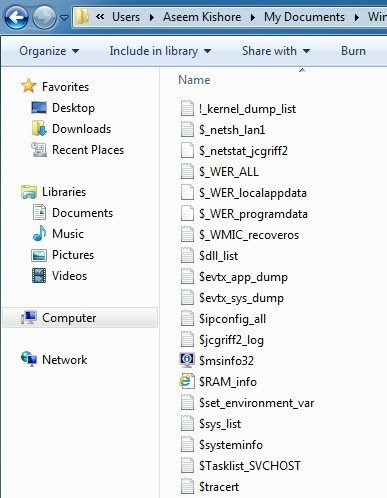Screen dimensions: 387x498
Task: Click the Forward navigation arrow button
Action: tap(44, 17)
